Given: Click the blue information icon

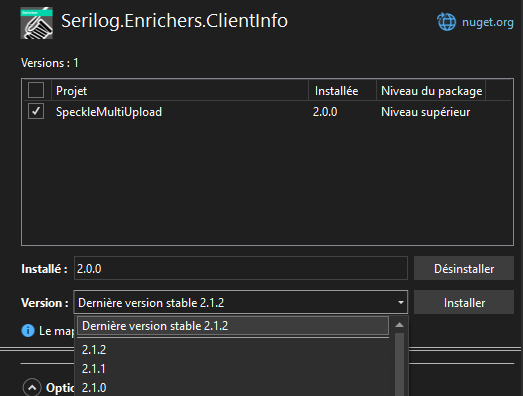Looking at the screenshot, I should click(x=28, y=331).
